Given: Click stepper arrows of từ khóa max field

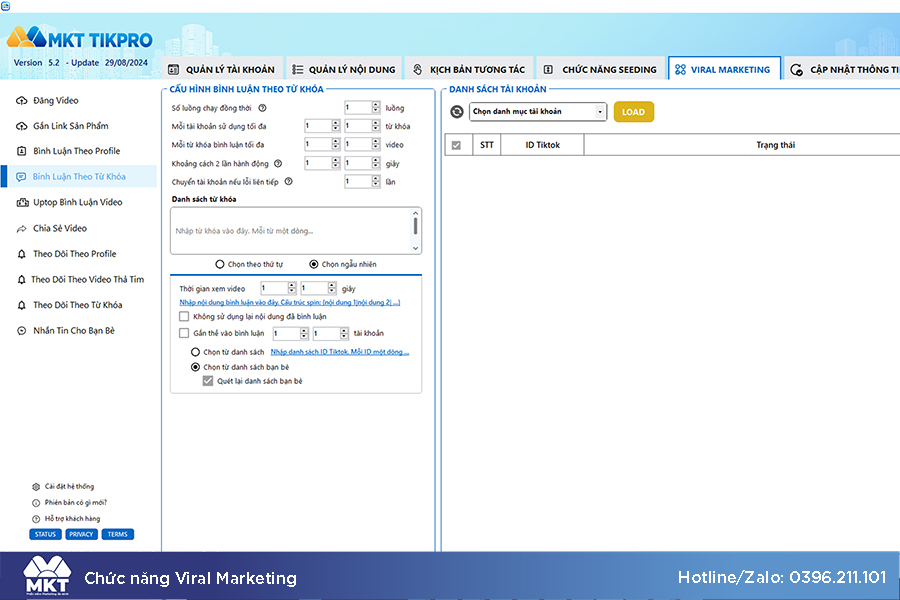Looking at the screenshot, I should pyautogui.click(x=376, y=126).
